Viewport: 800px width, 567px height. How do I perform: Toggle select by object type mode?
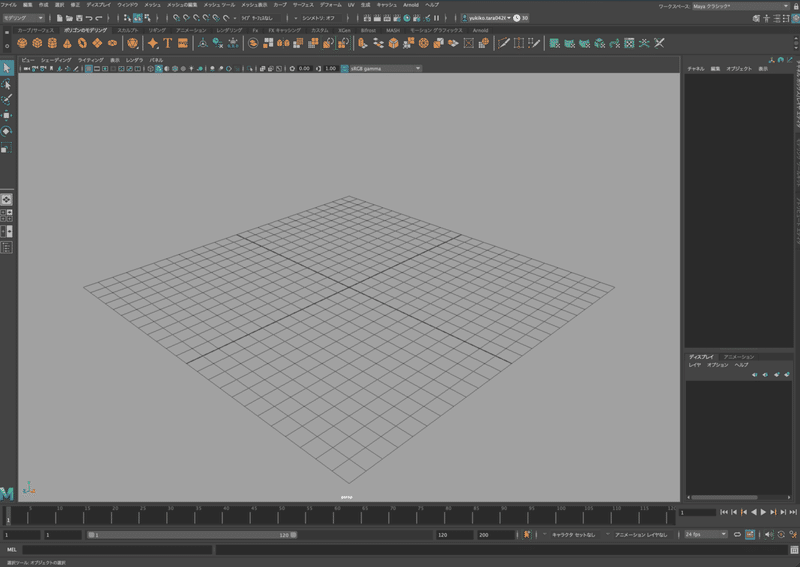point(138,18)
